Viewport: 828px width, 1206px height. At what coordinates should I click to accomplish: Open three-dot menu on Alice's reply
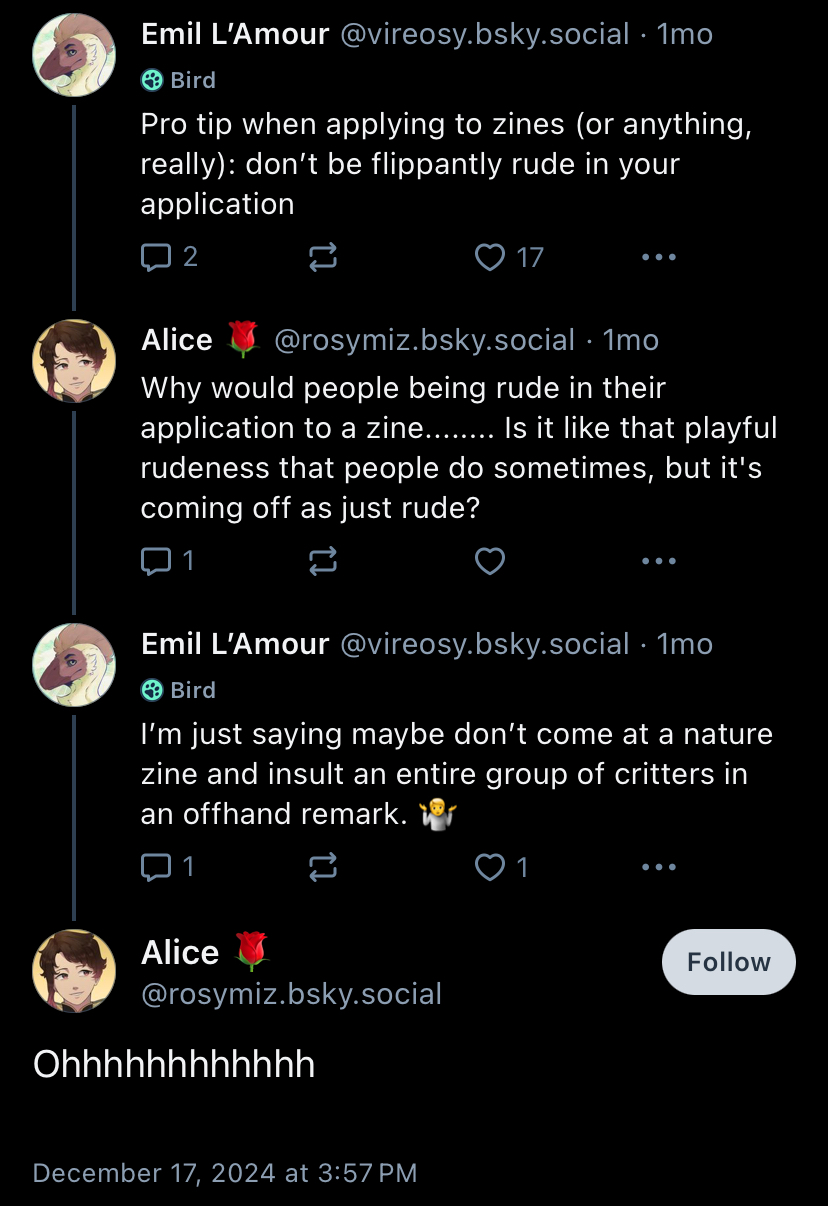[x=659, y=562]
